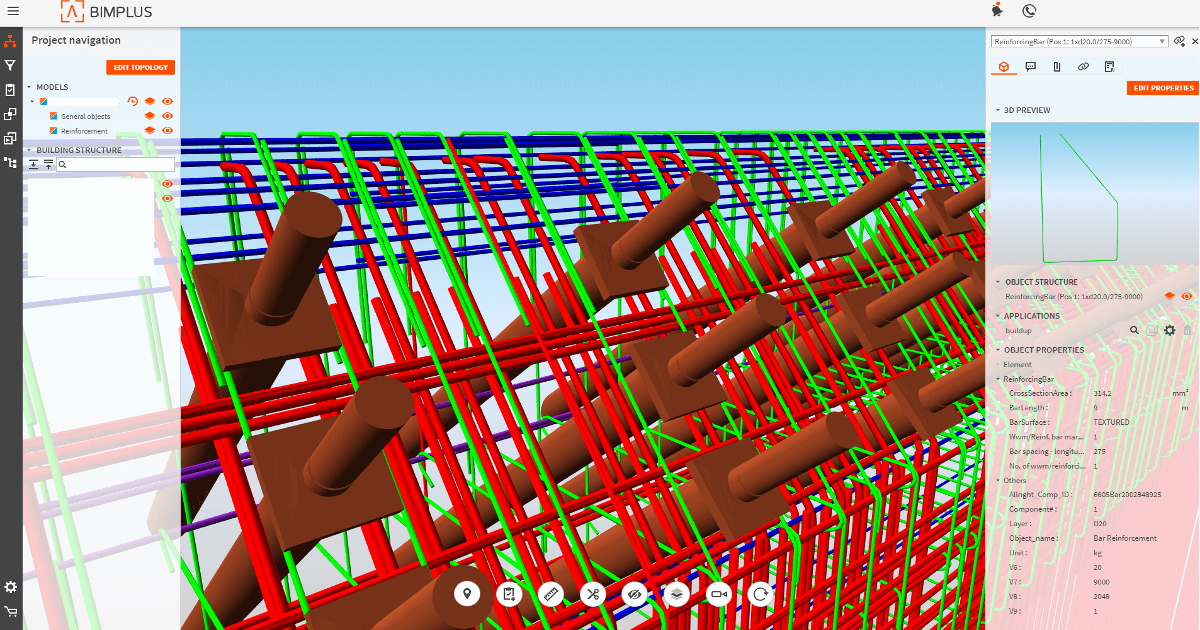Select the measure ruler tool
Image resolution: width=1200 pixels, height=630 pixels.
coord(551,594)
